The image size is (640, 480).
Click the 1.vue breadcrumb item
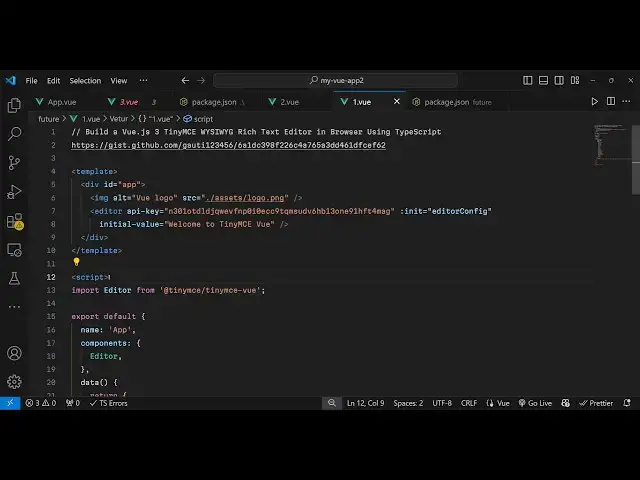[x=85, y=119]
